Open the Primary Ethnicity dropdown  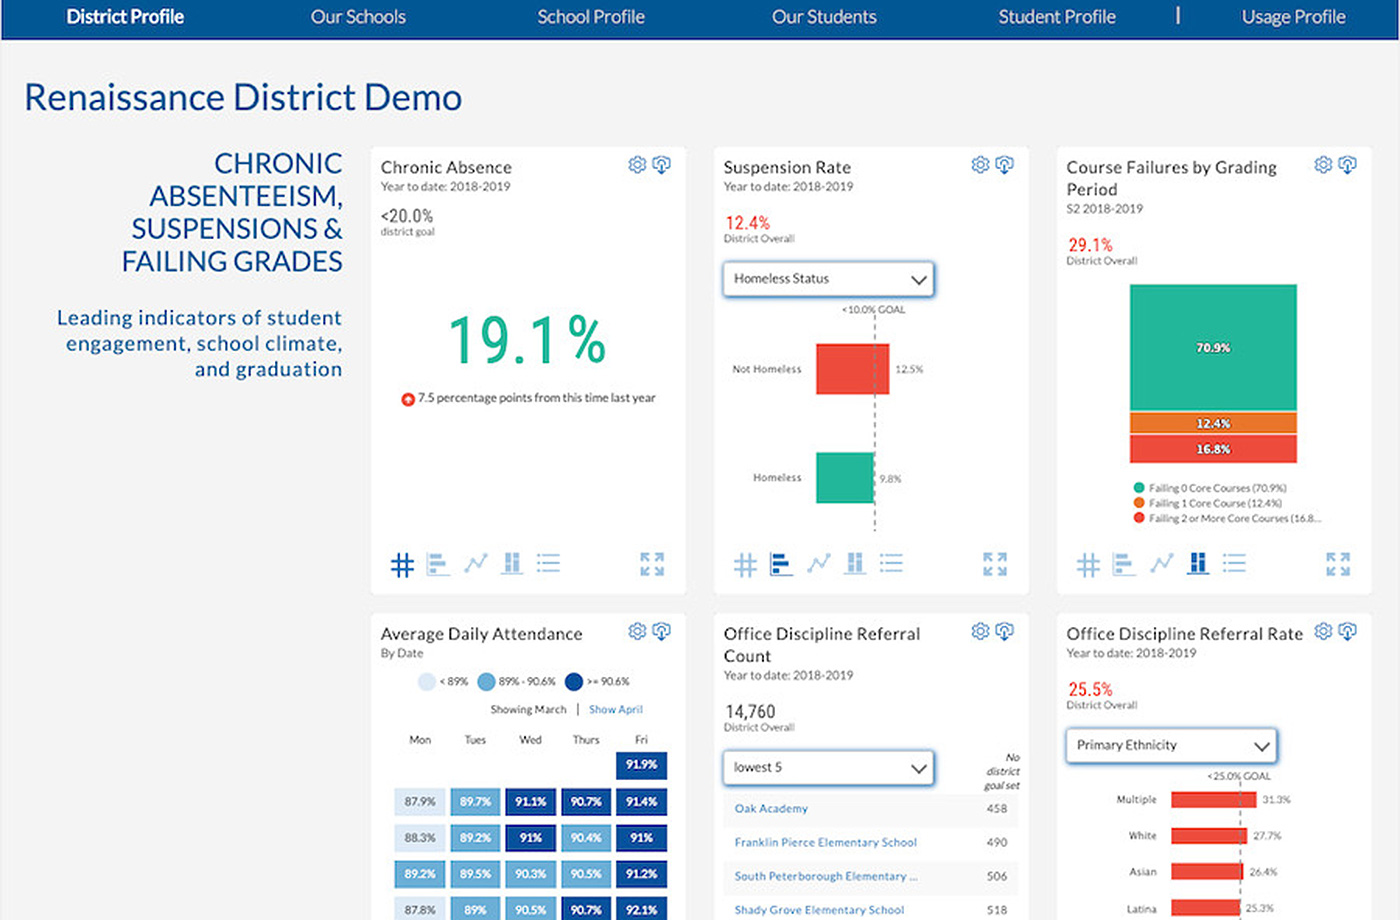[x=1171, y=745]
